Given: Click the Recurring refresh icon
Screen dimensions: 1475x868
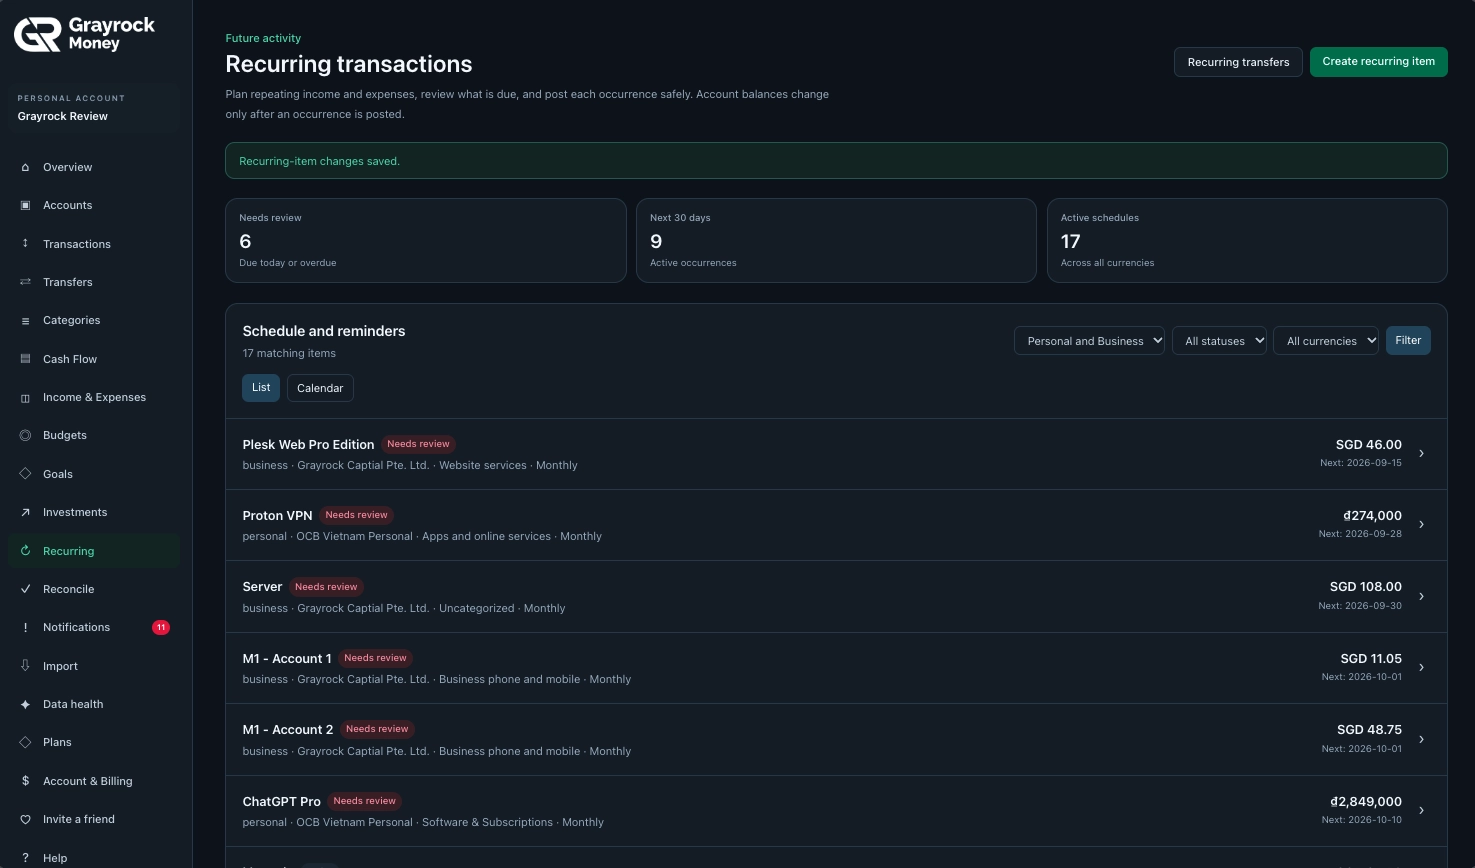Looking at the screenshot, I should [x=25, y=551].
